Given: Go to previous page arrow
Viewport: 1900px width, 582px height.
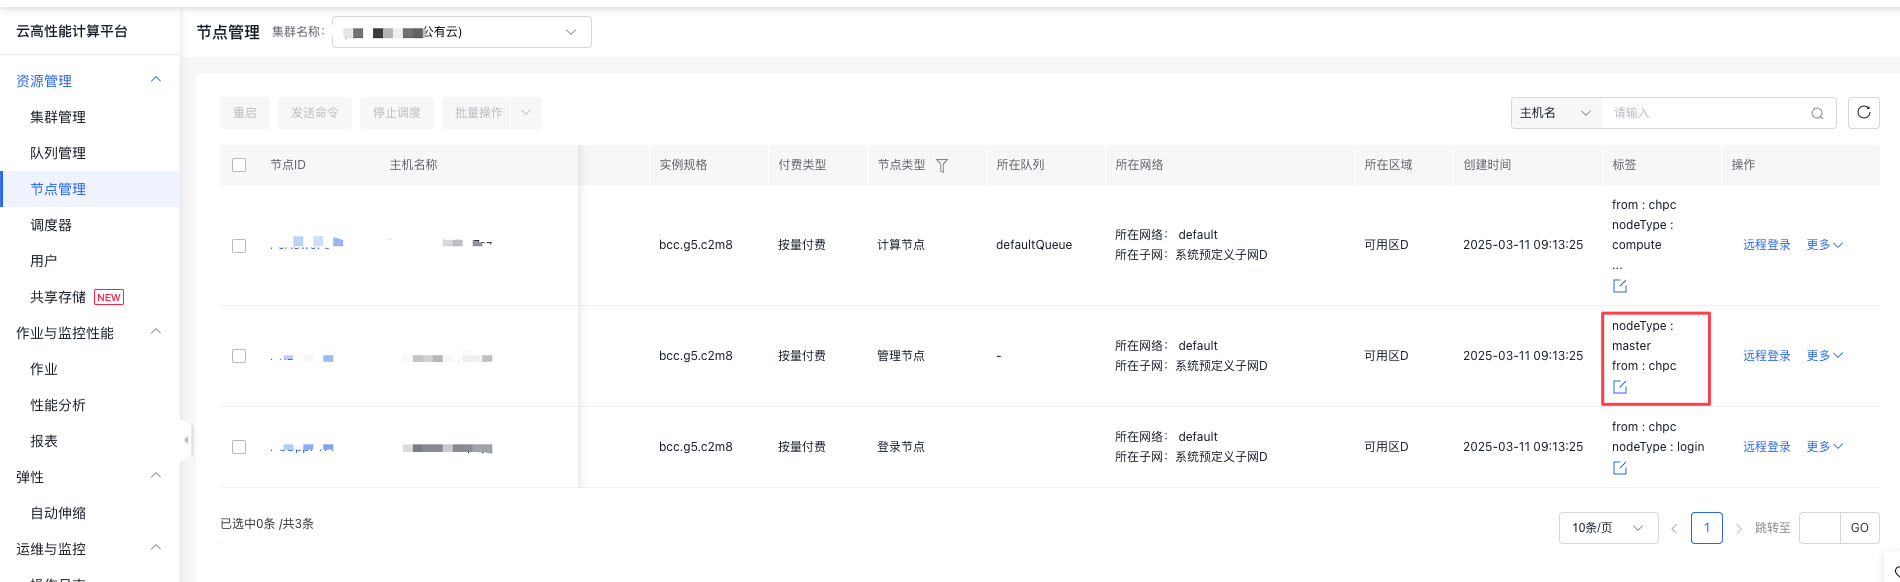Looking at the screenshot, I should click(1674, 528).
